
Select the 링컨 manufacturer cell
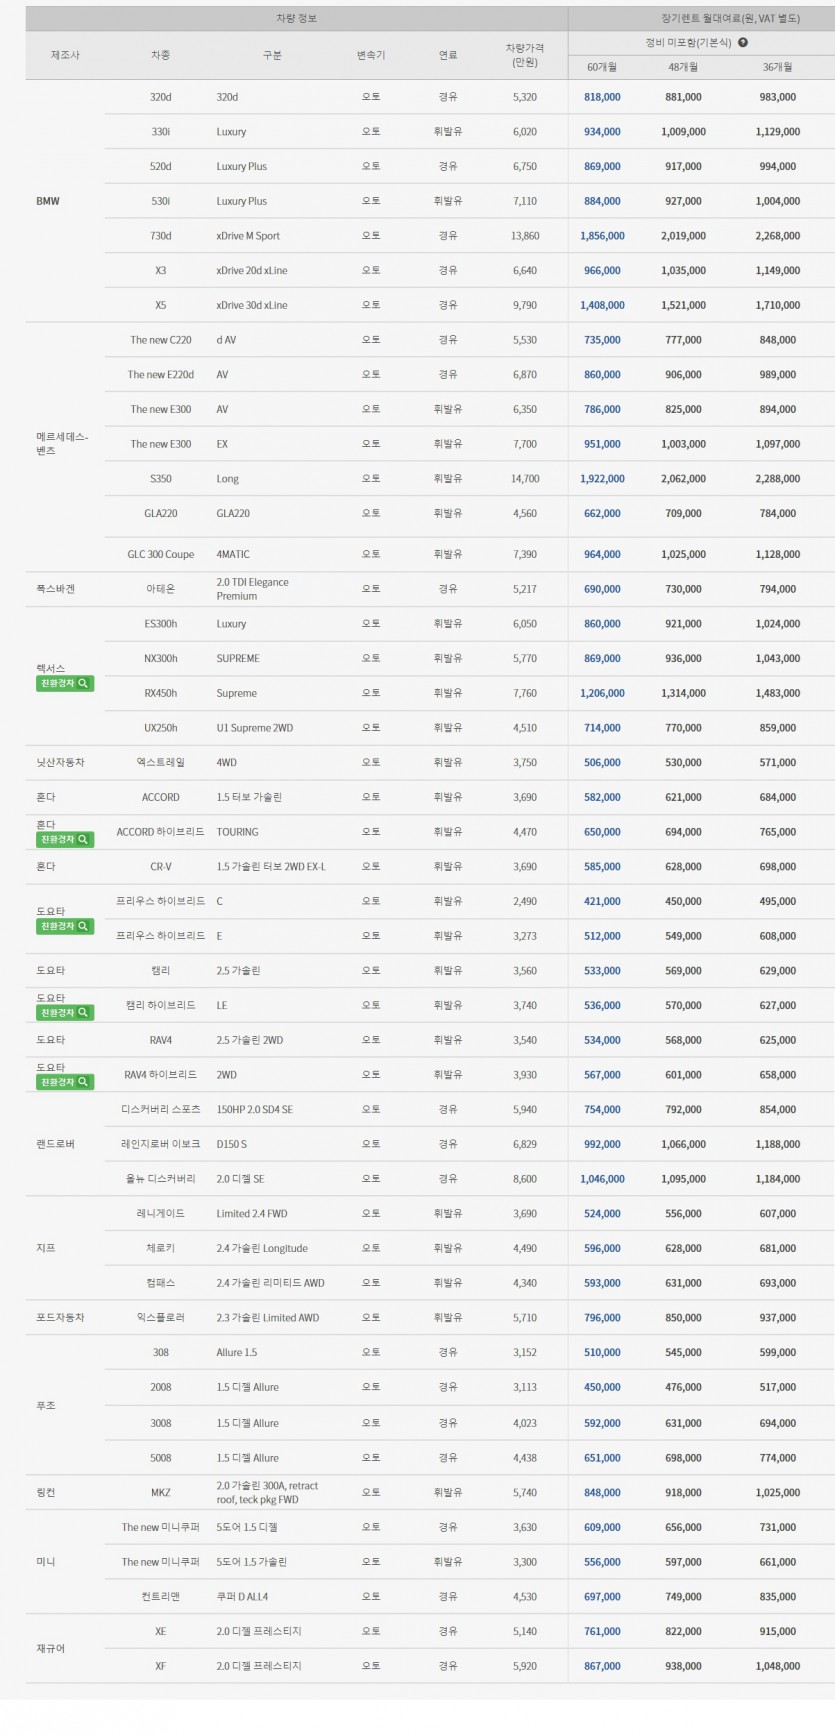46,1492
